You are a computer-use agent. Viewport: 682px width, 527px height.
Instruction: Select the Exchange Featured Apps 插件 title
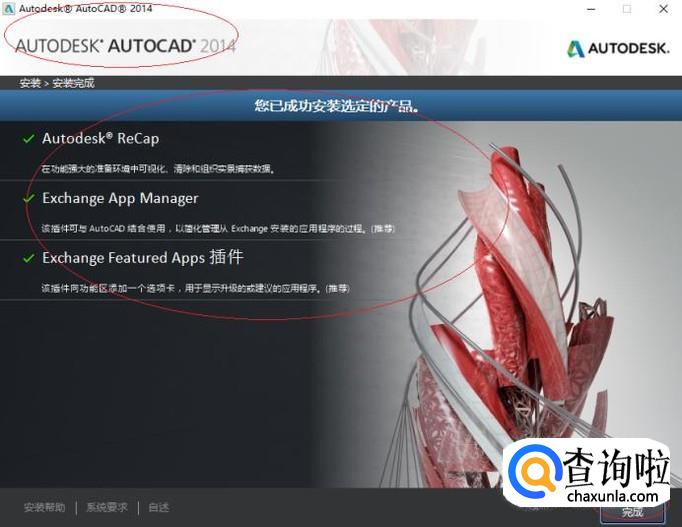point(143,257)
